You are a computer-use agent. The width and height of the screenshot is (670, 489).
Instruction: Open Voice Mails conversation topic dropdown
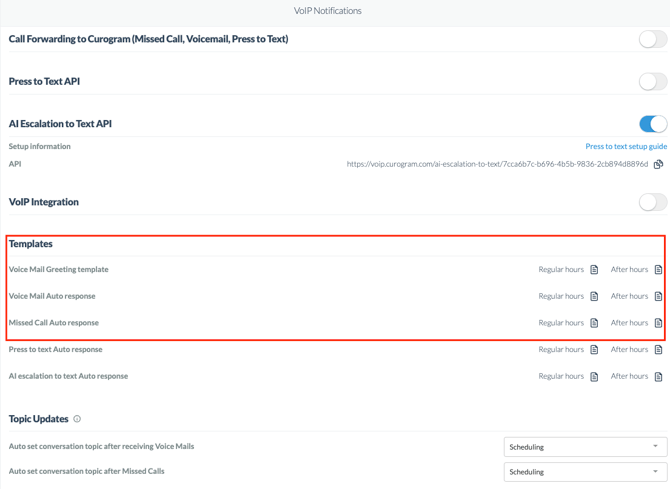click(585, 447)
